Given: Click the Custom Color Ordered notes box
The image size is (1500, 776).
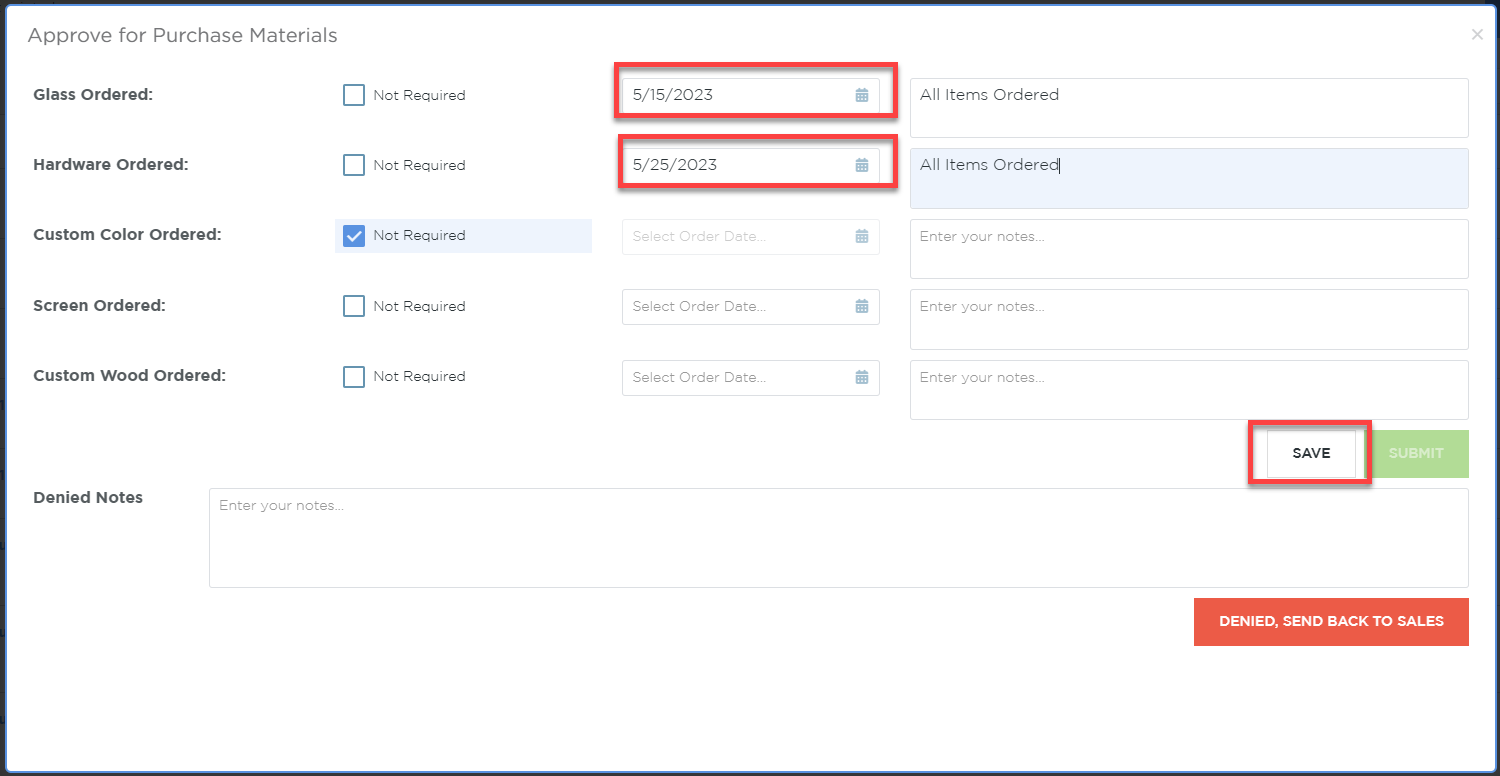Looking at the screenshot, I should [x=1189, y=249].
